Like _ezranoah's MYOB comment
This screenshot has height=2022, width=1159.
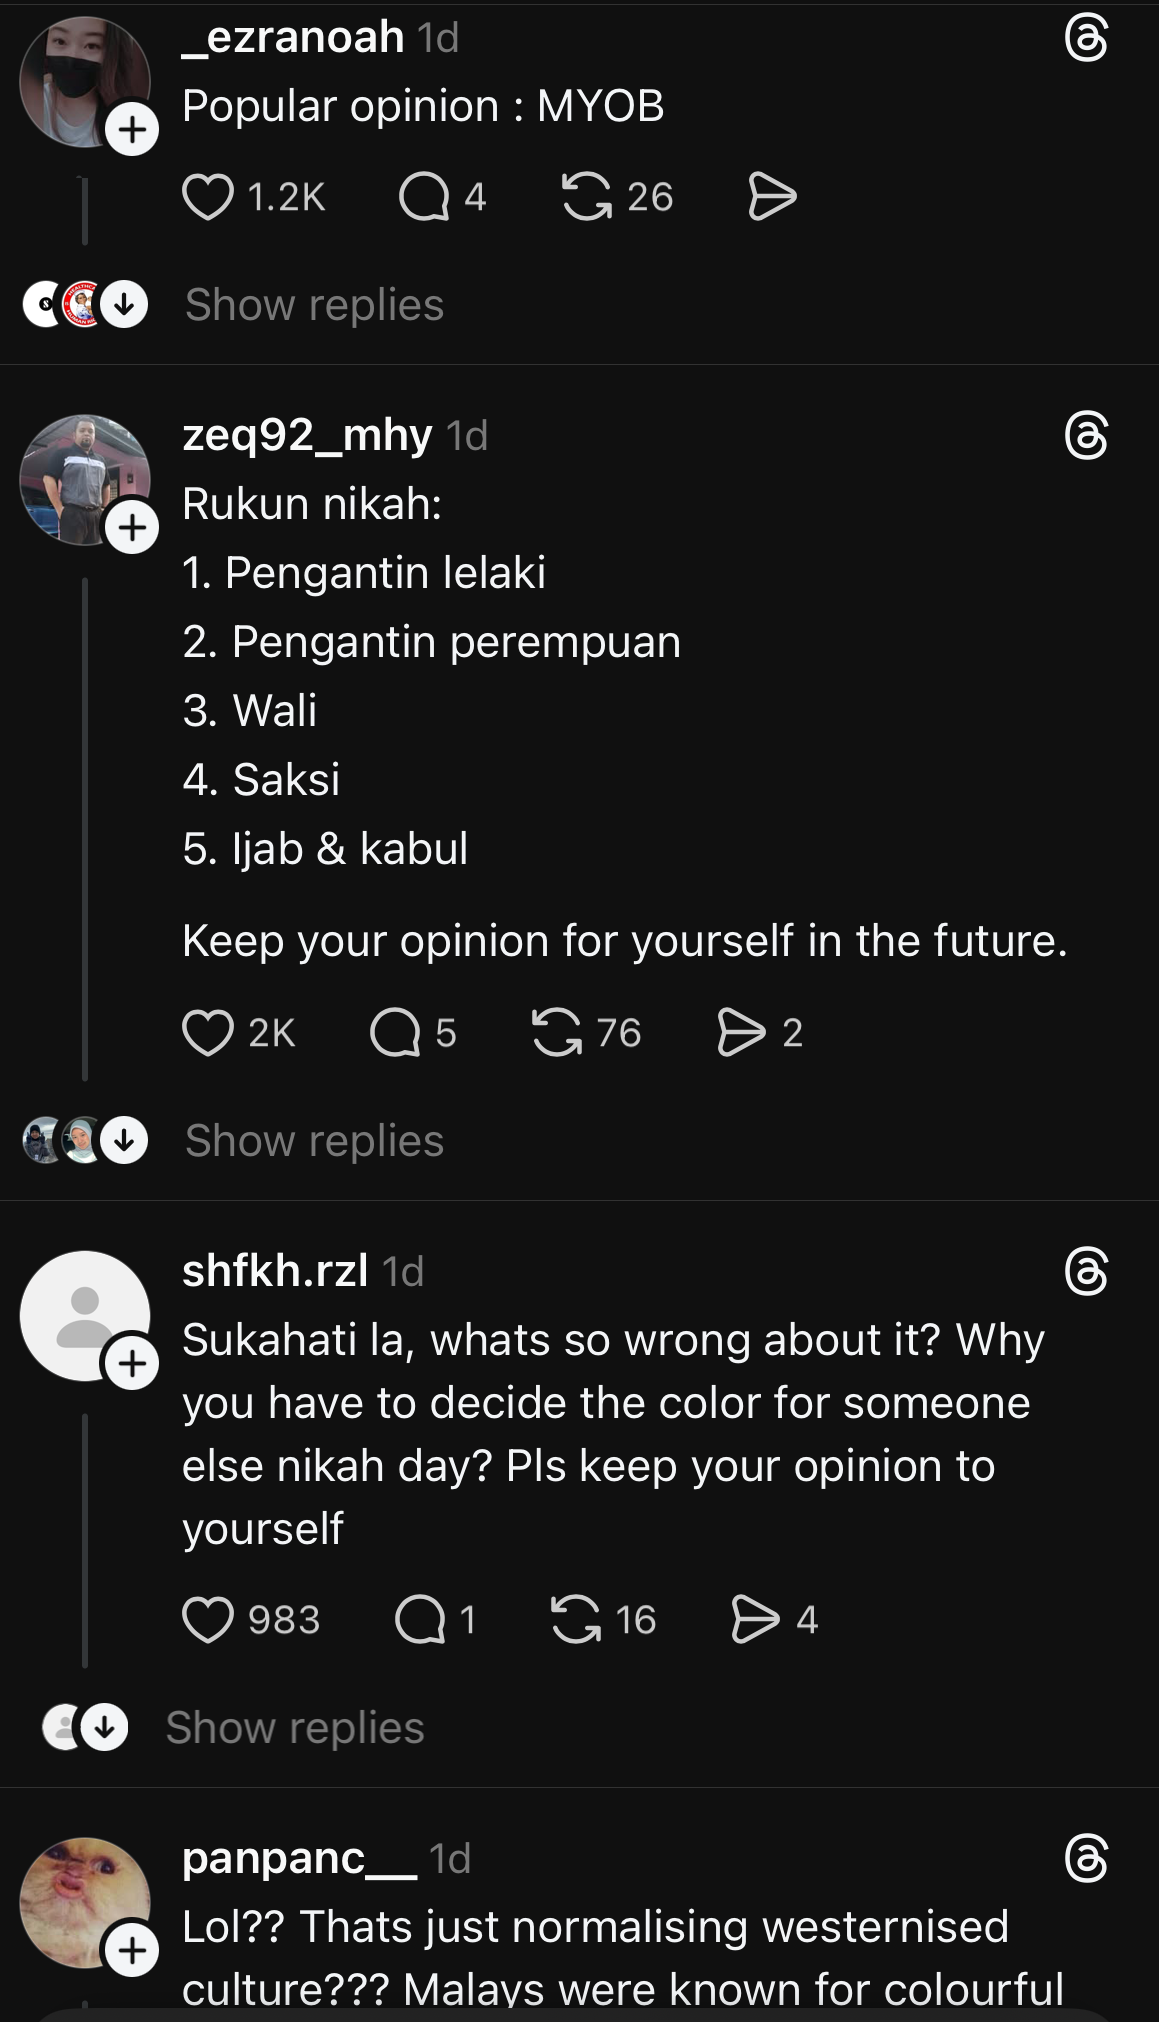207,197
